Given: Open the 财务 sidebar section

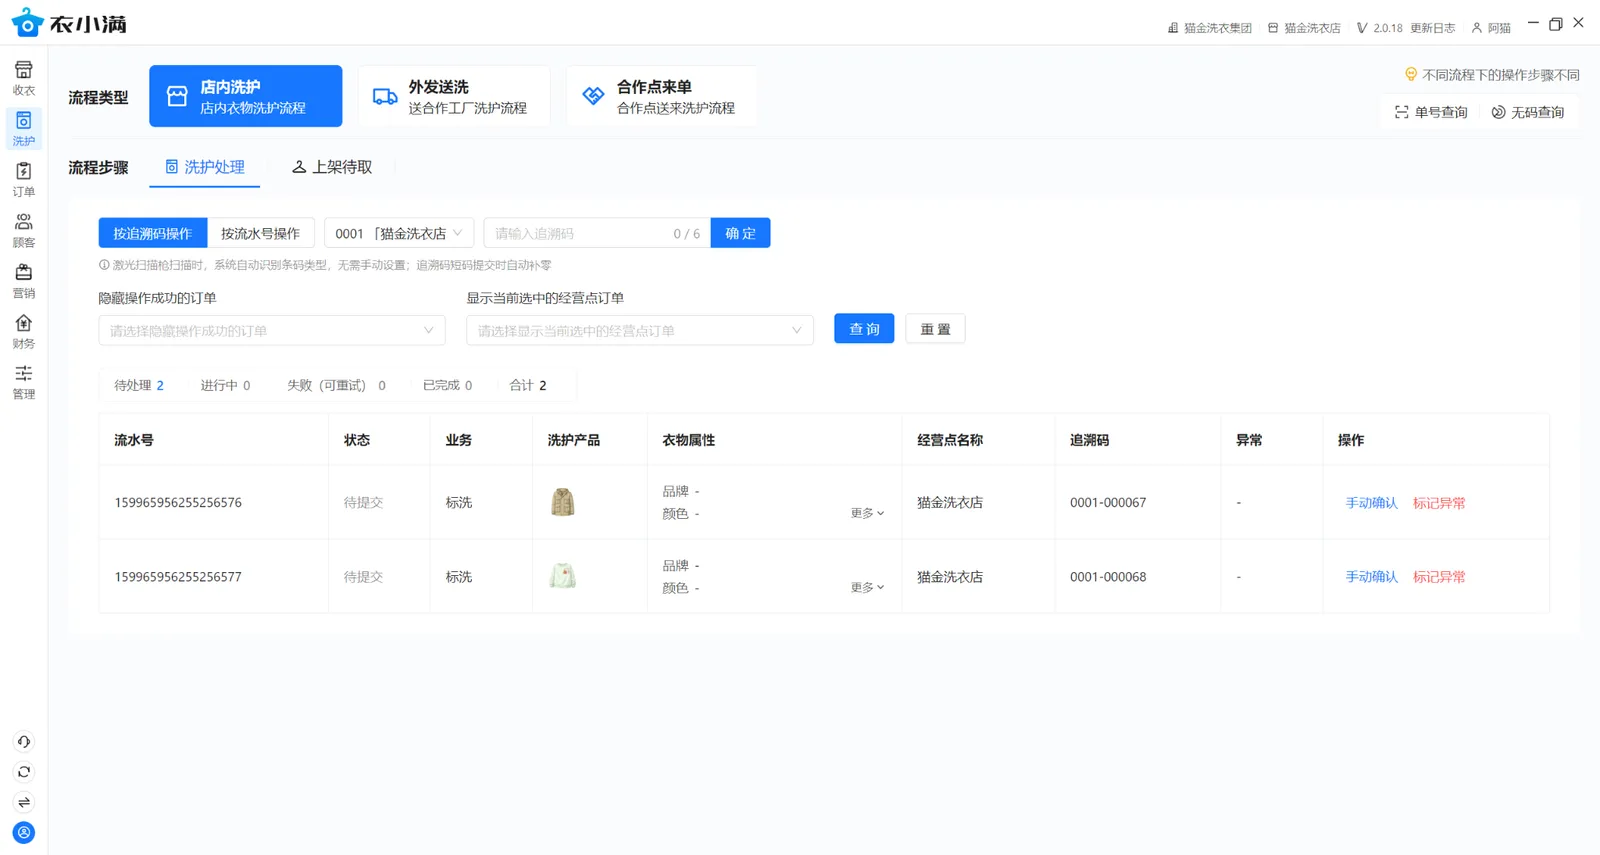Looking at the screenshot, I should coord(24,332).
